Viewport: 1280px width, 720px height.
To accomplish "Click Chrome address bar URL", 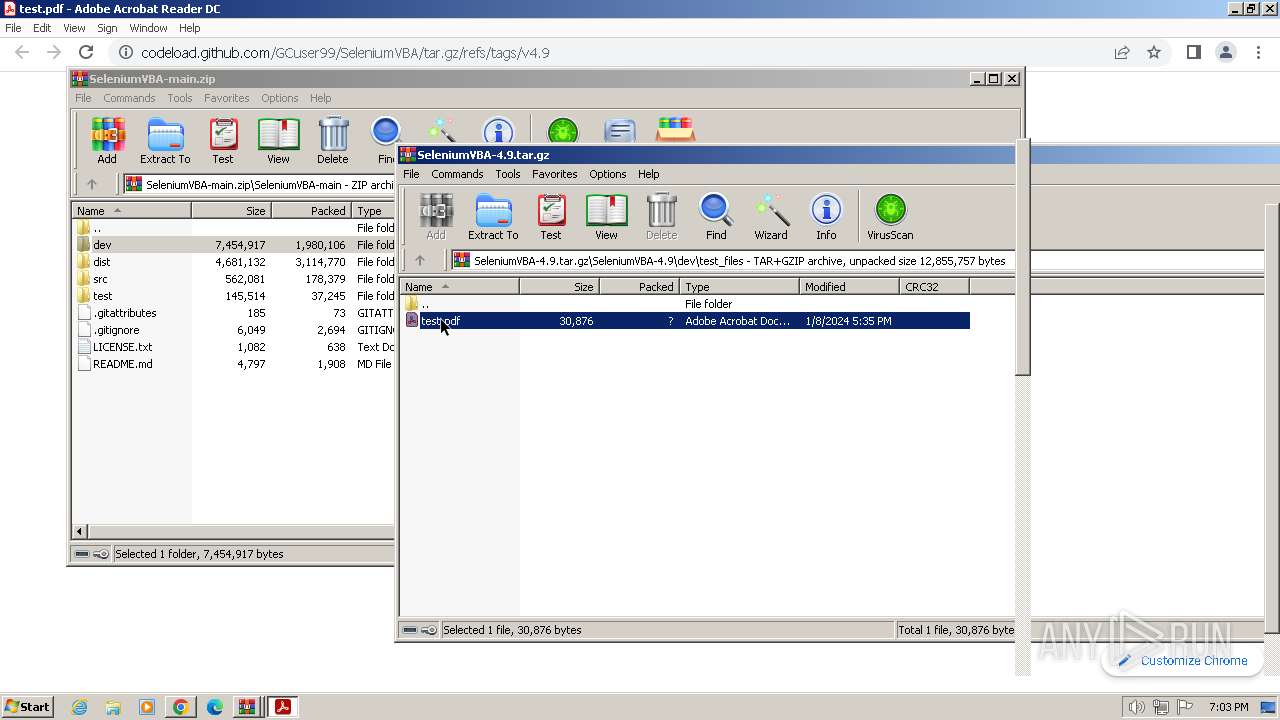I will click(345, 53).
